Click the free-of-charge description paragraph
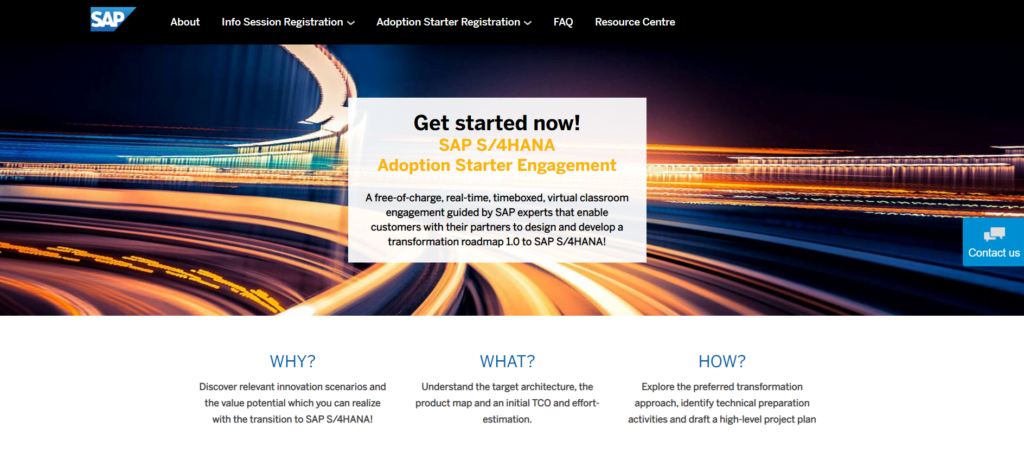 point(497,219)
